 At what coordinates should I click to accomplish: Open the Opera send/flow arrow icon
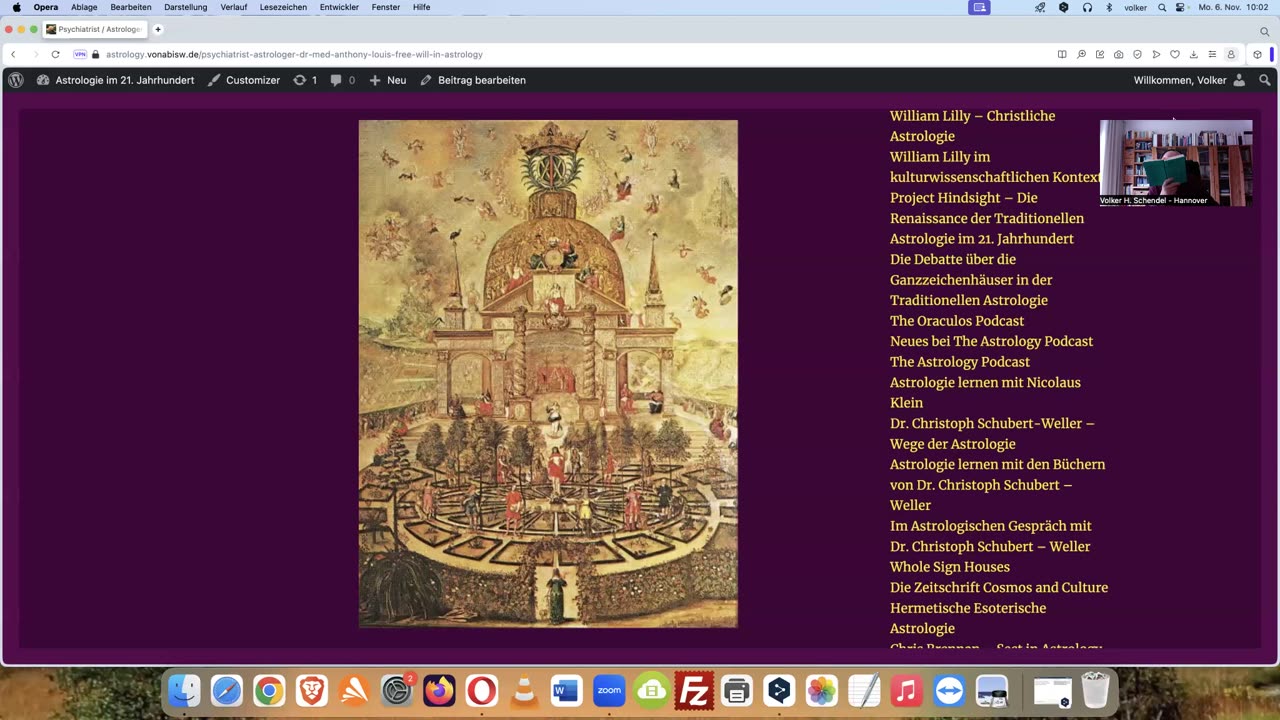[x=1156, y=54]
